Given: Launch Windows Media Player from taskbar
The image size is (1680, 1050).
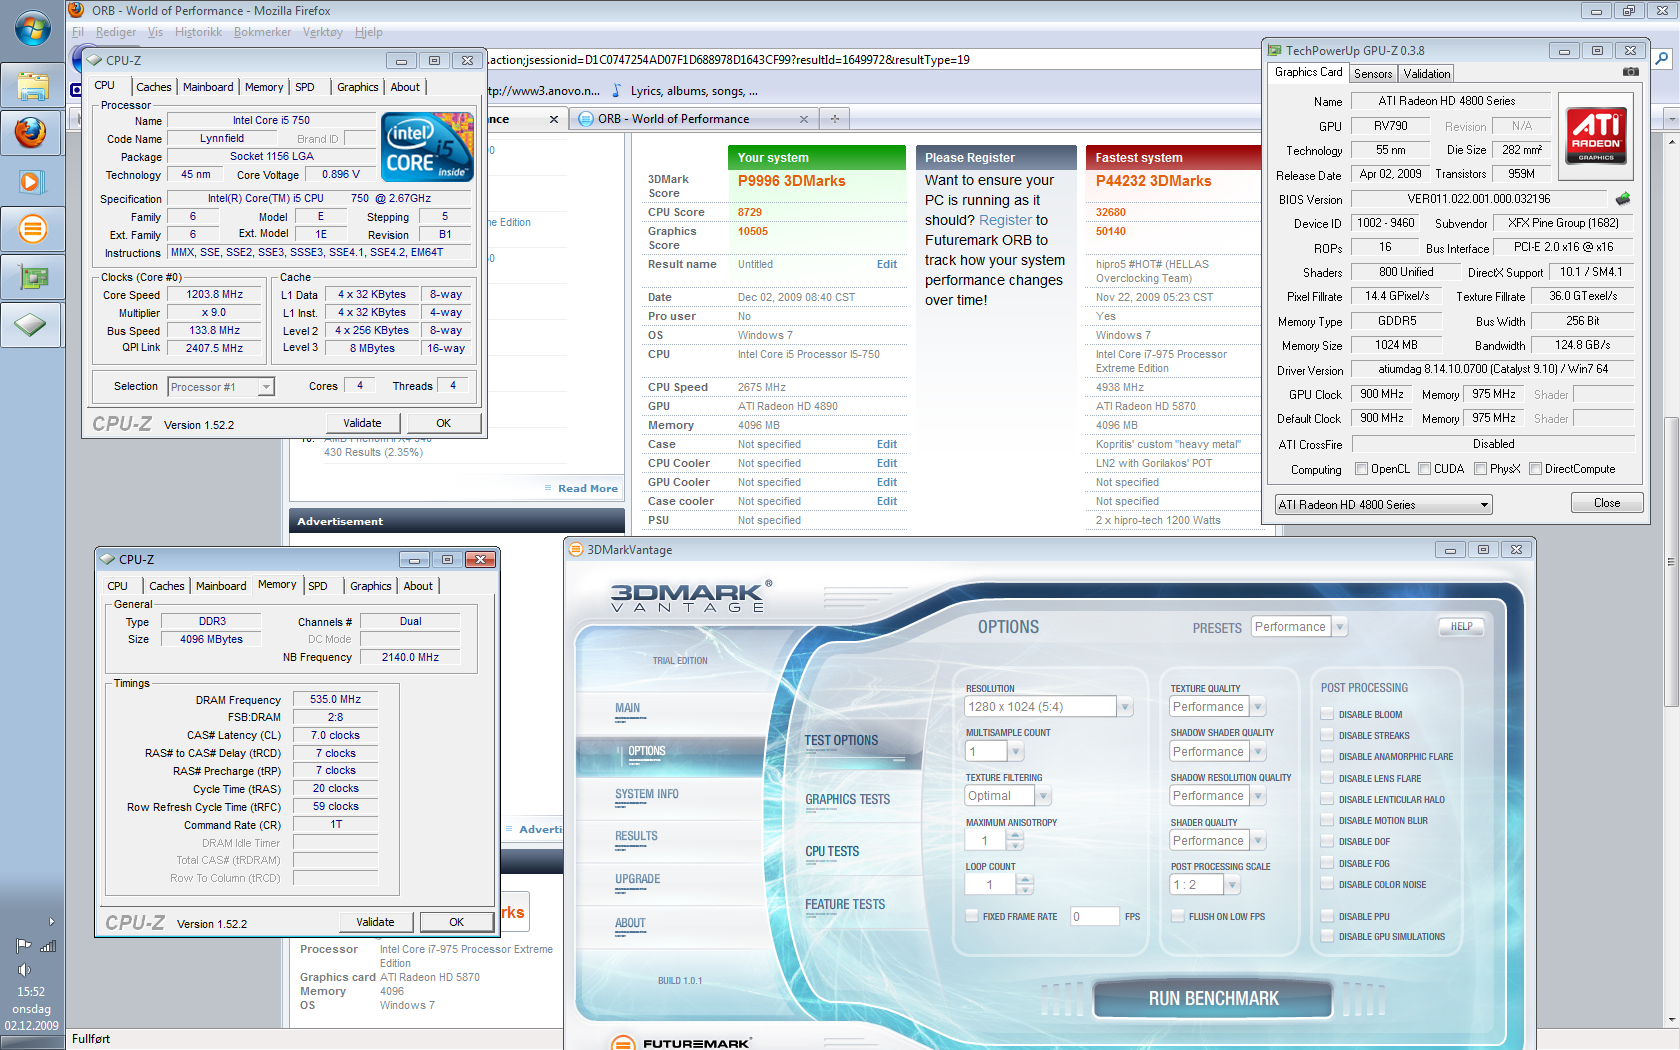Looking at the screenshot, I should [32, 181].
